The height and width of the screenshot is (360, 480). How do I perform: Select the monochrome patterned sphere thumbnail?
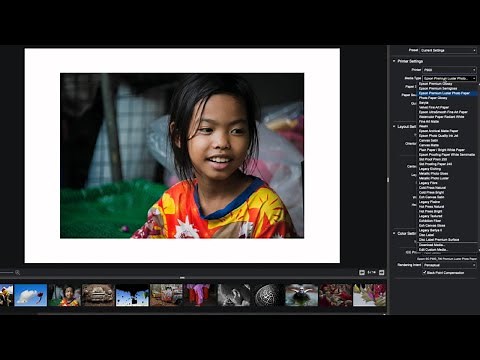(268, 295)
